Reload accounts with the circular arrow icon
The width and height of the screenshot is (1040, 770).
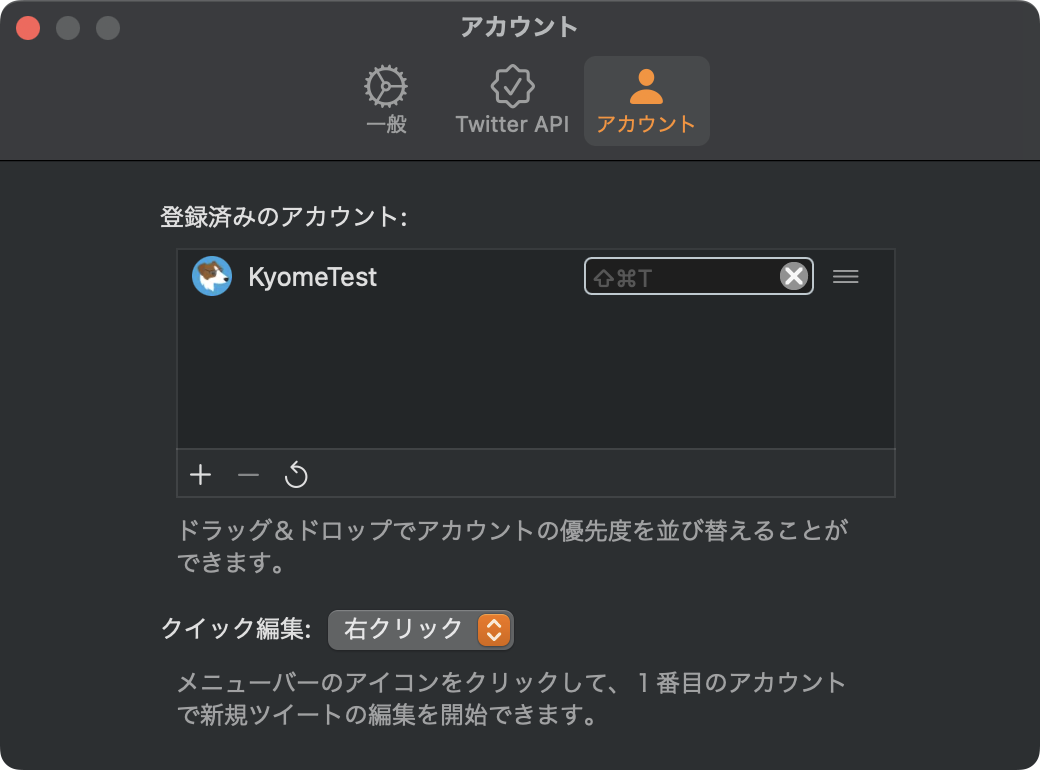[296, 475]
